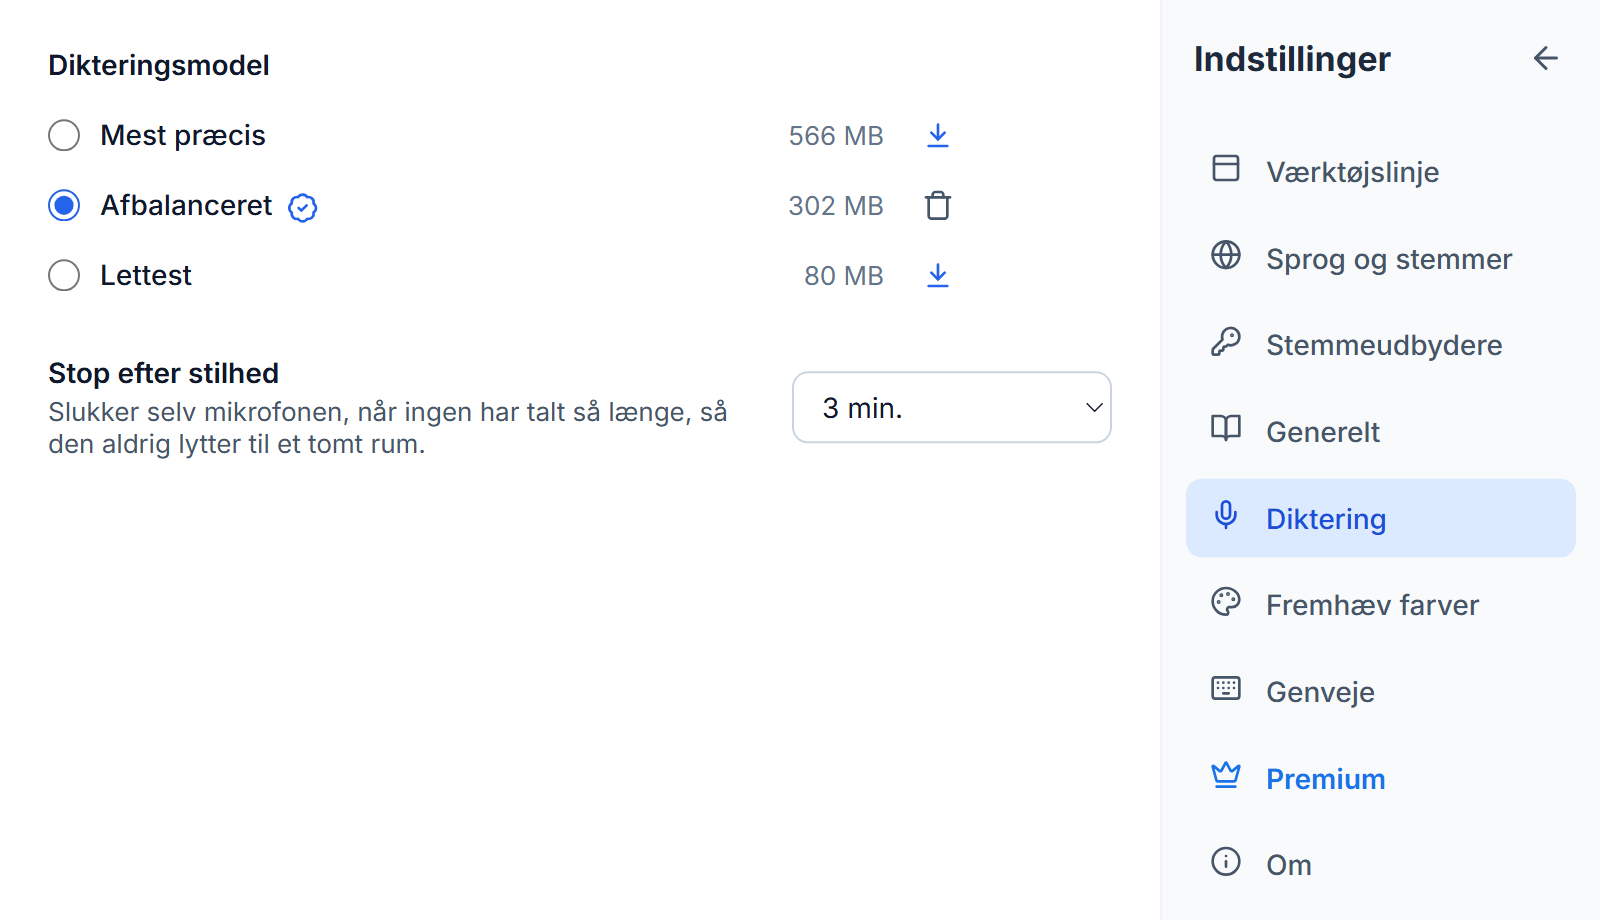Click the crown icon for Premium
This screenshot has height=920, width=1600.
(1225, 775)
